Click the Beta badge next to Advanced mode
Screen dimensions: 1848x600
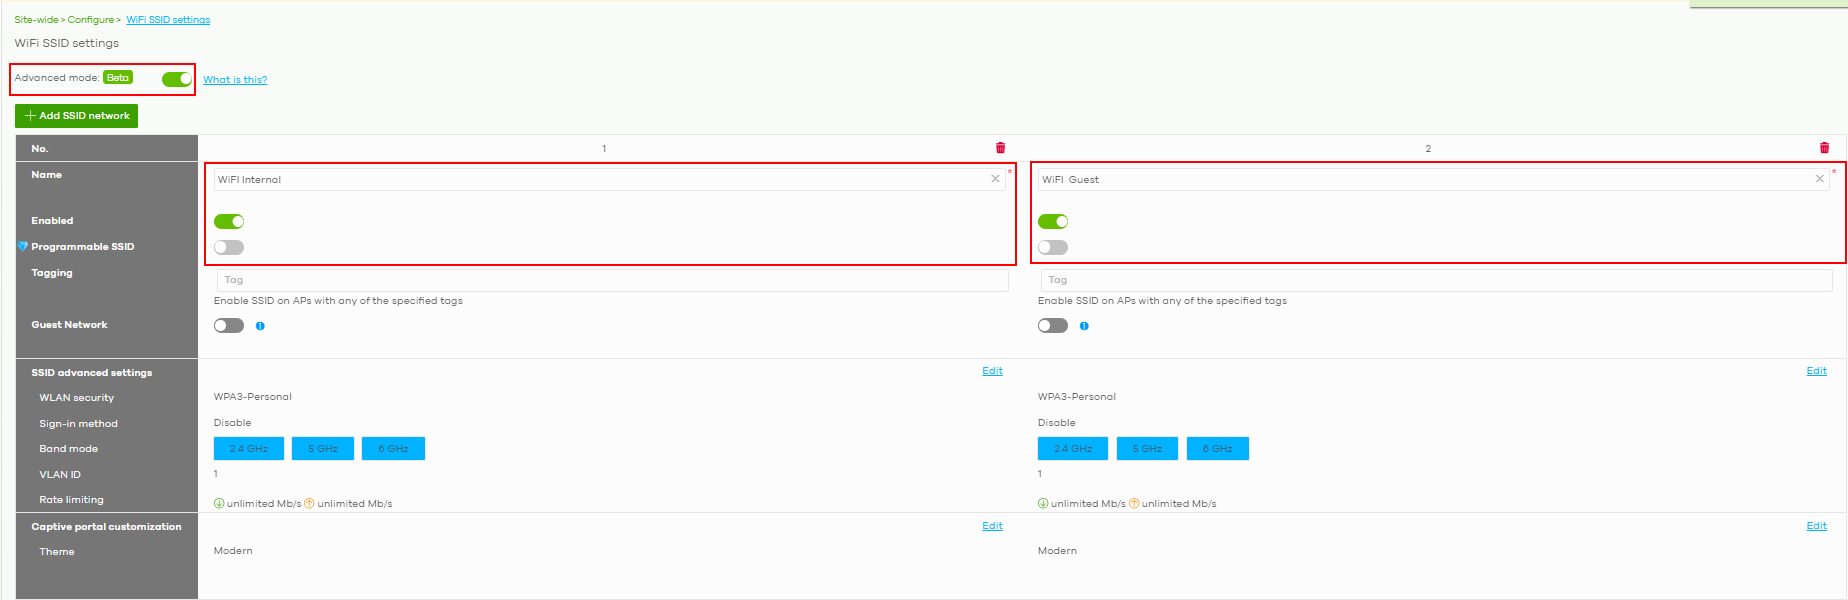point(118,77)
